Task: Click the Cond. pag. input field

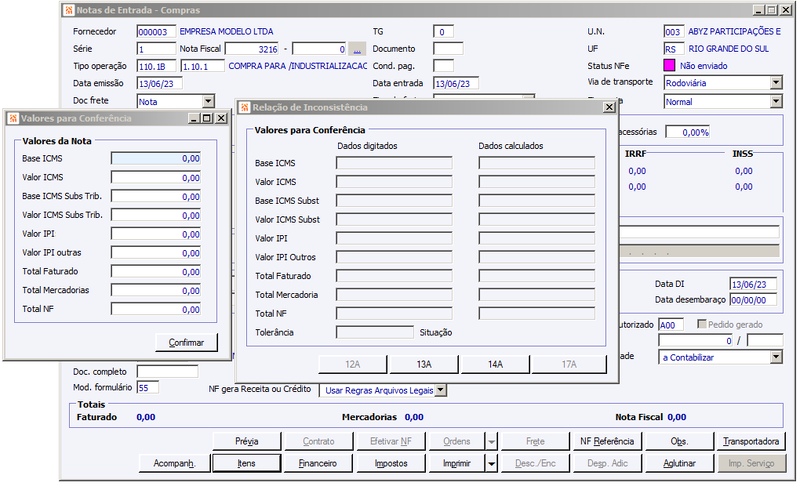Action: coord(443,66)
